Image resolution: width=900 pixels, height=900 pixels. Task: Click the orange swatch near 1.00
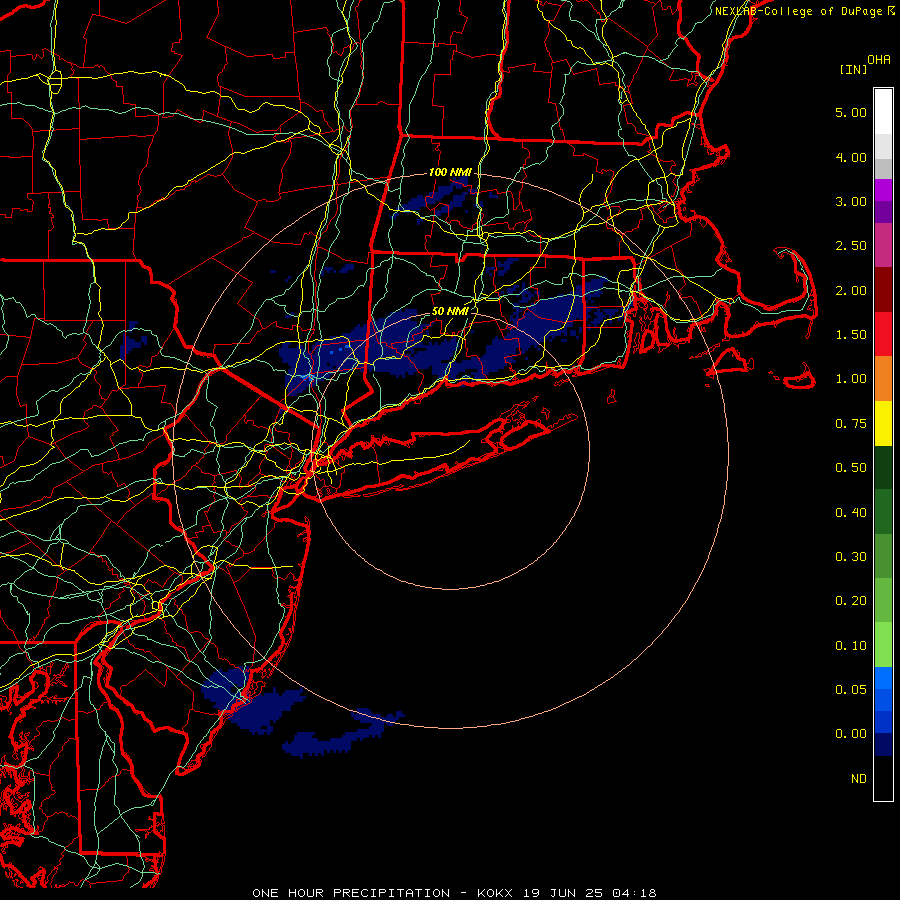(x=883, y=379)
